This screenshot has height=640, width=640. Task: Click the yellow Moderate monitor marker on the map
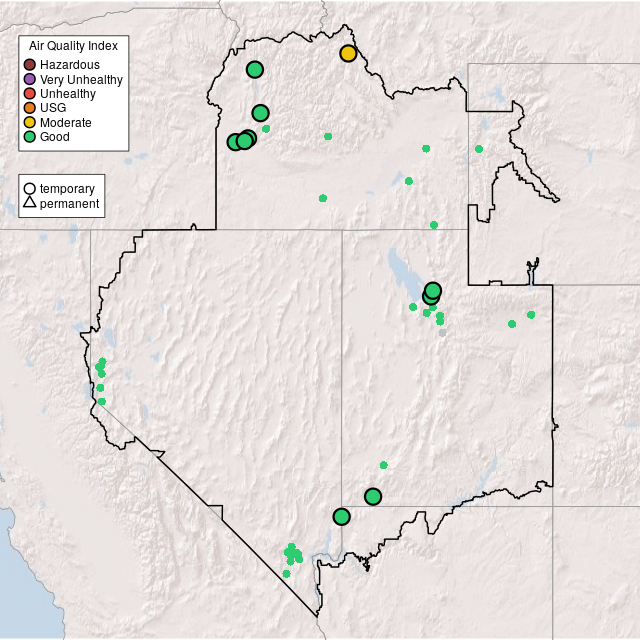click(x=348, y=53)
